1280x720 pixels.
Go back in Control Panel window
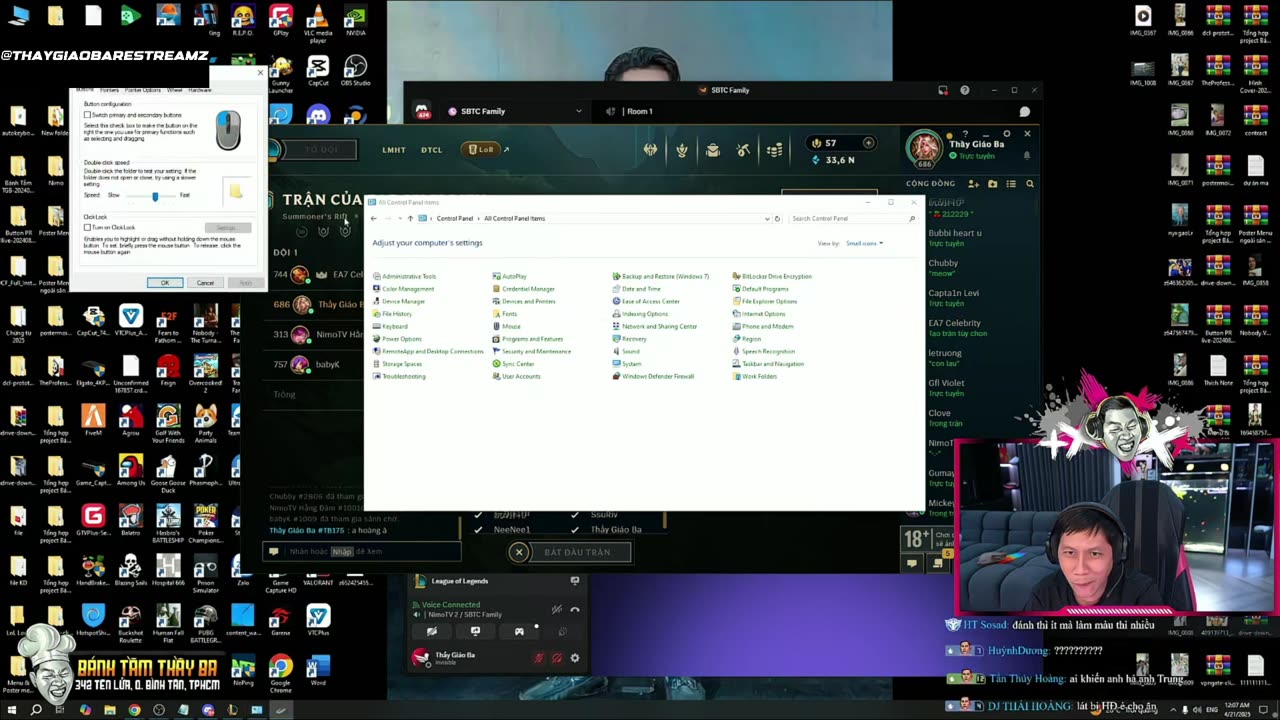pos(374,218)
